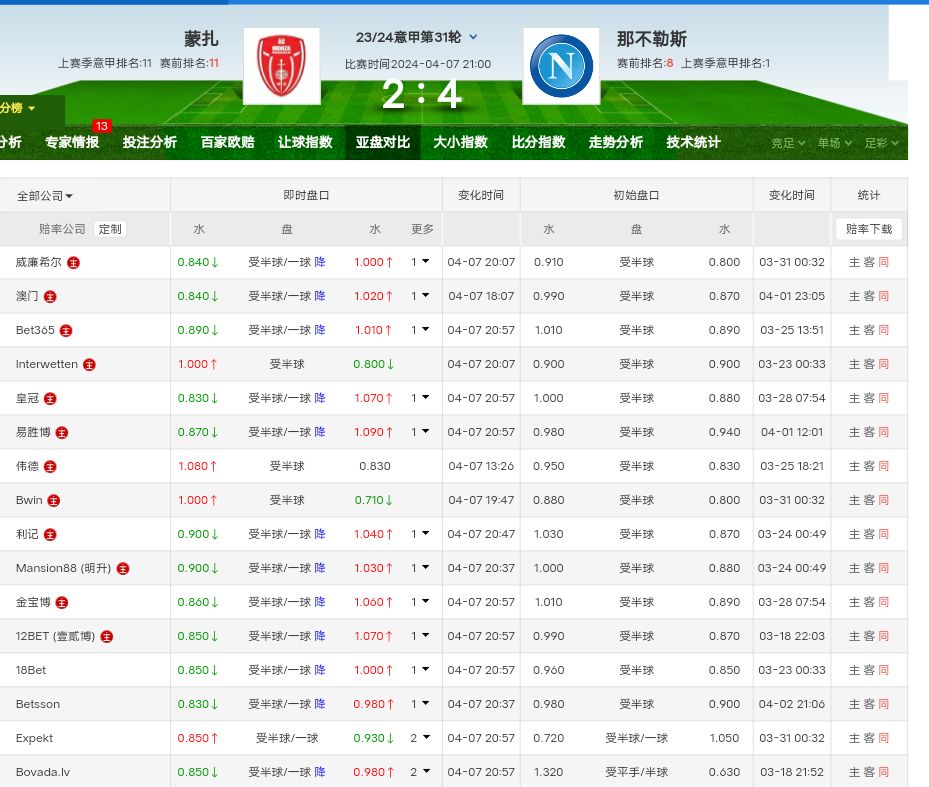Switch to the 百家欧赔 tab
Image resolution: width=929 pixels, height=787 pixels.
[227, 142]
